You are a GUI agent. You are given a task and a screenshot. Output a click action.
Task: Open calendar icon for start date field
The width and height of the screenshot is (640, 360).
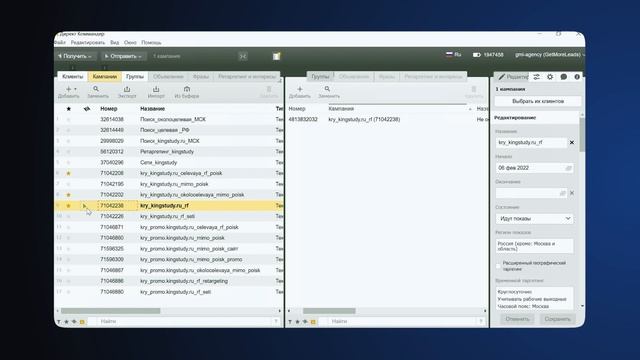[x=568, y=168]
